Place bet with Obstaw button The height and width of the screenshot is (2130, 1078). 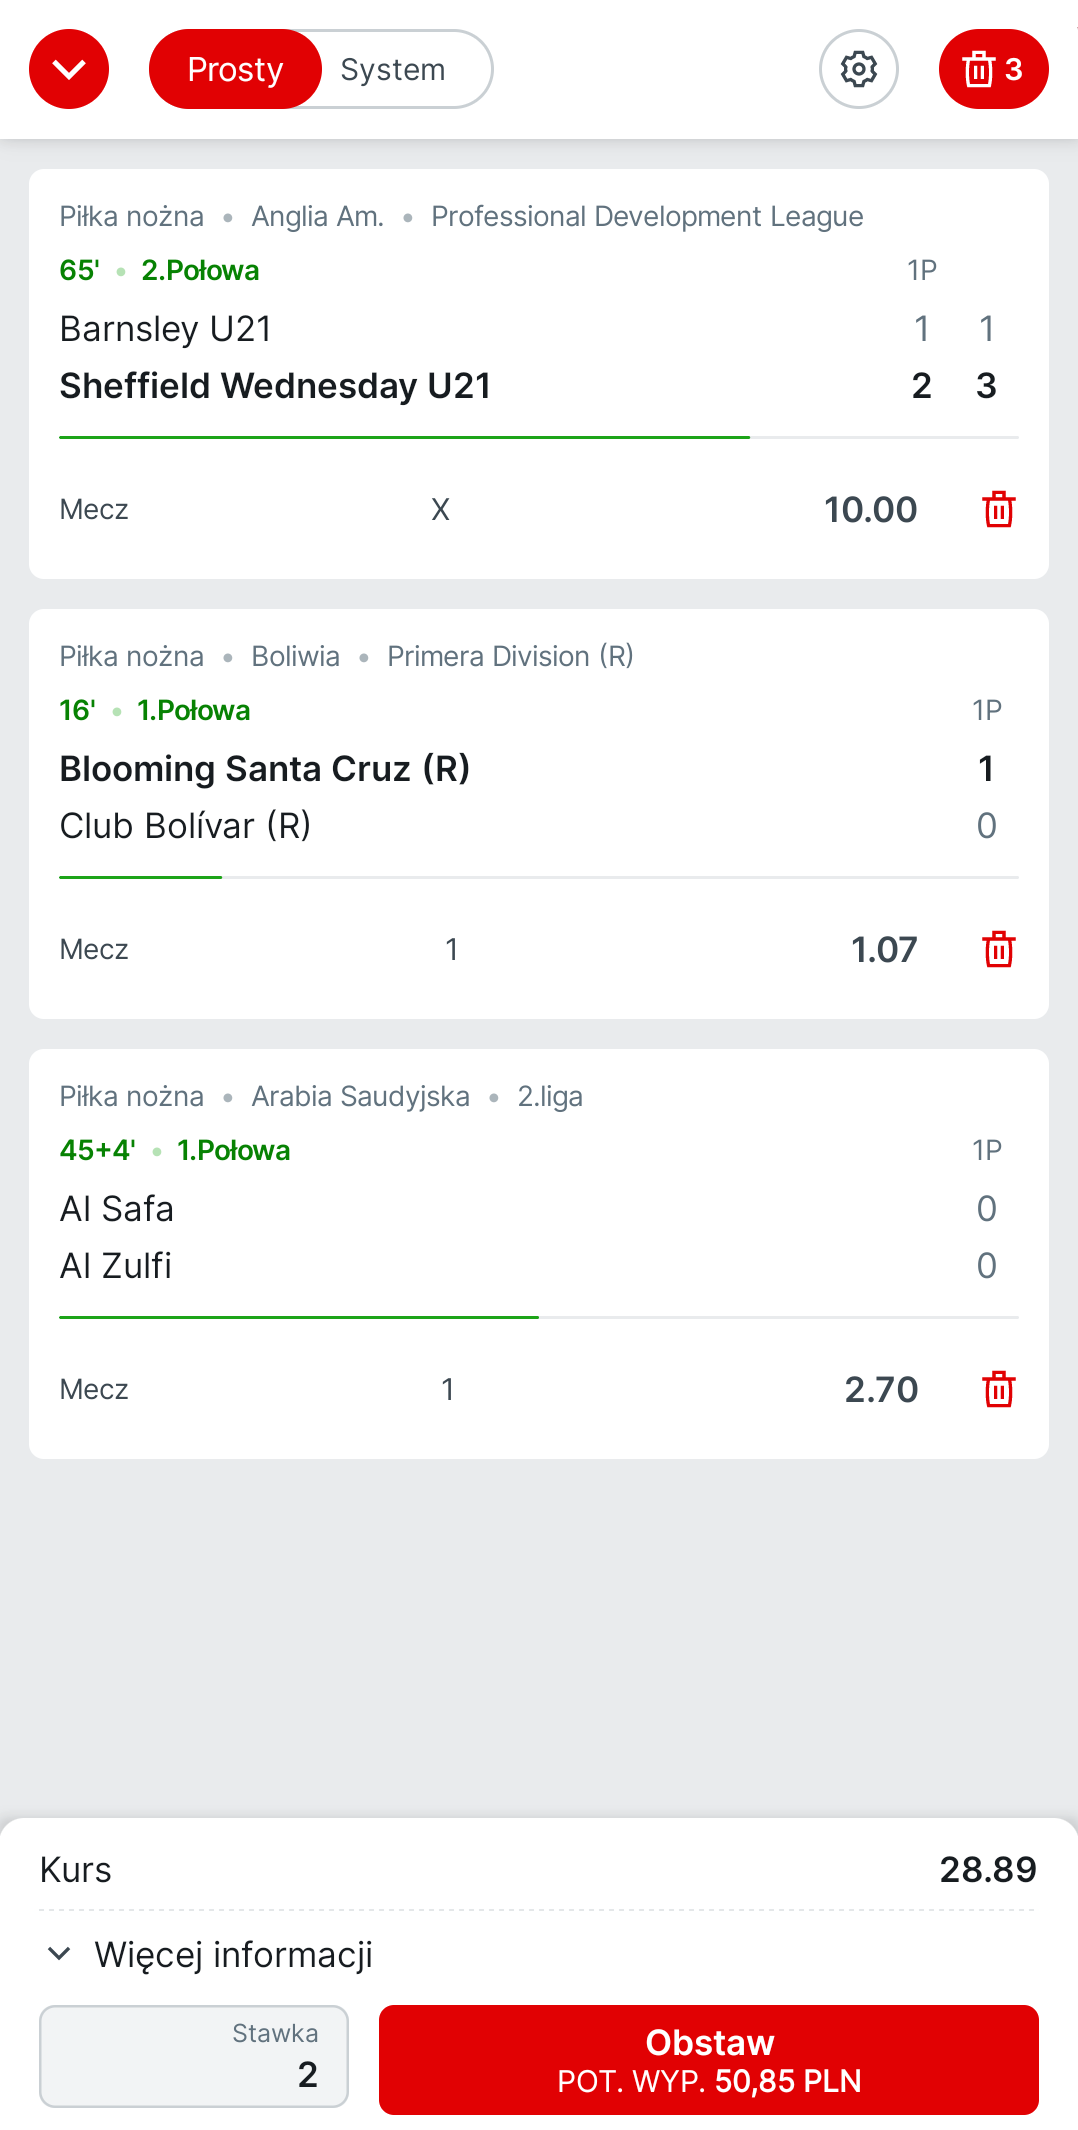pyautogui.click(x=709, y=2060)
